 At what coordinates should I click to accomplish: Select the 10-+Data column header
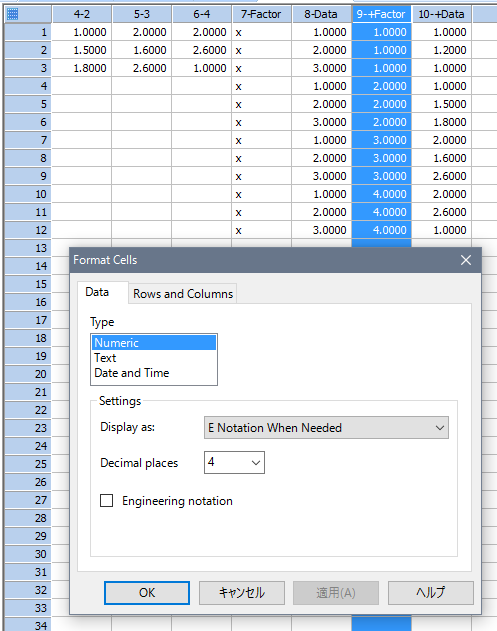tap(441, 14)
